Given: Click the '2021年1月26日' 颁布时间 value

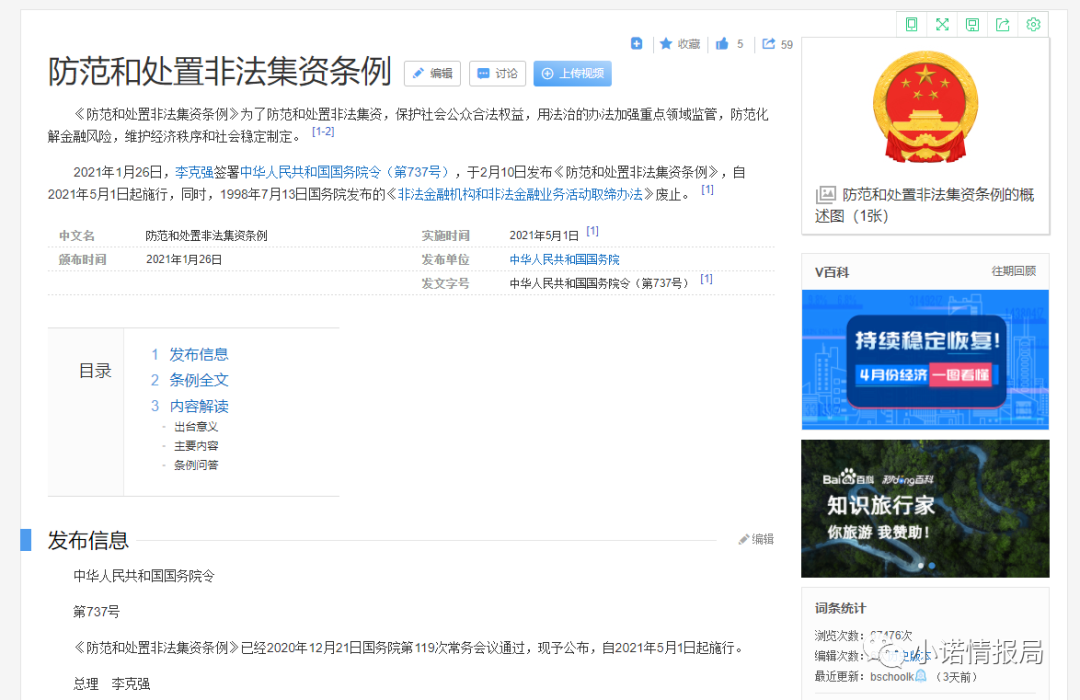Looking at the screenshot, I should pos(184,260).
